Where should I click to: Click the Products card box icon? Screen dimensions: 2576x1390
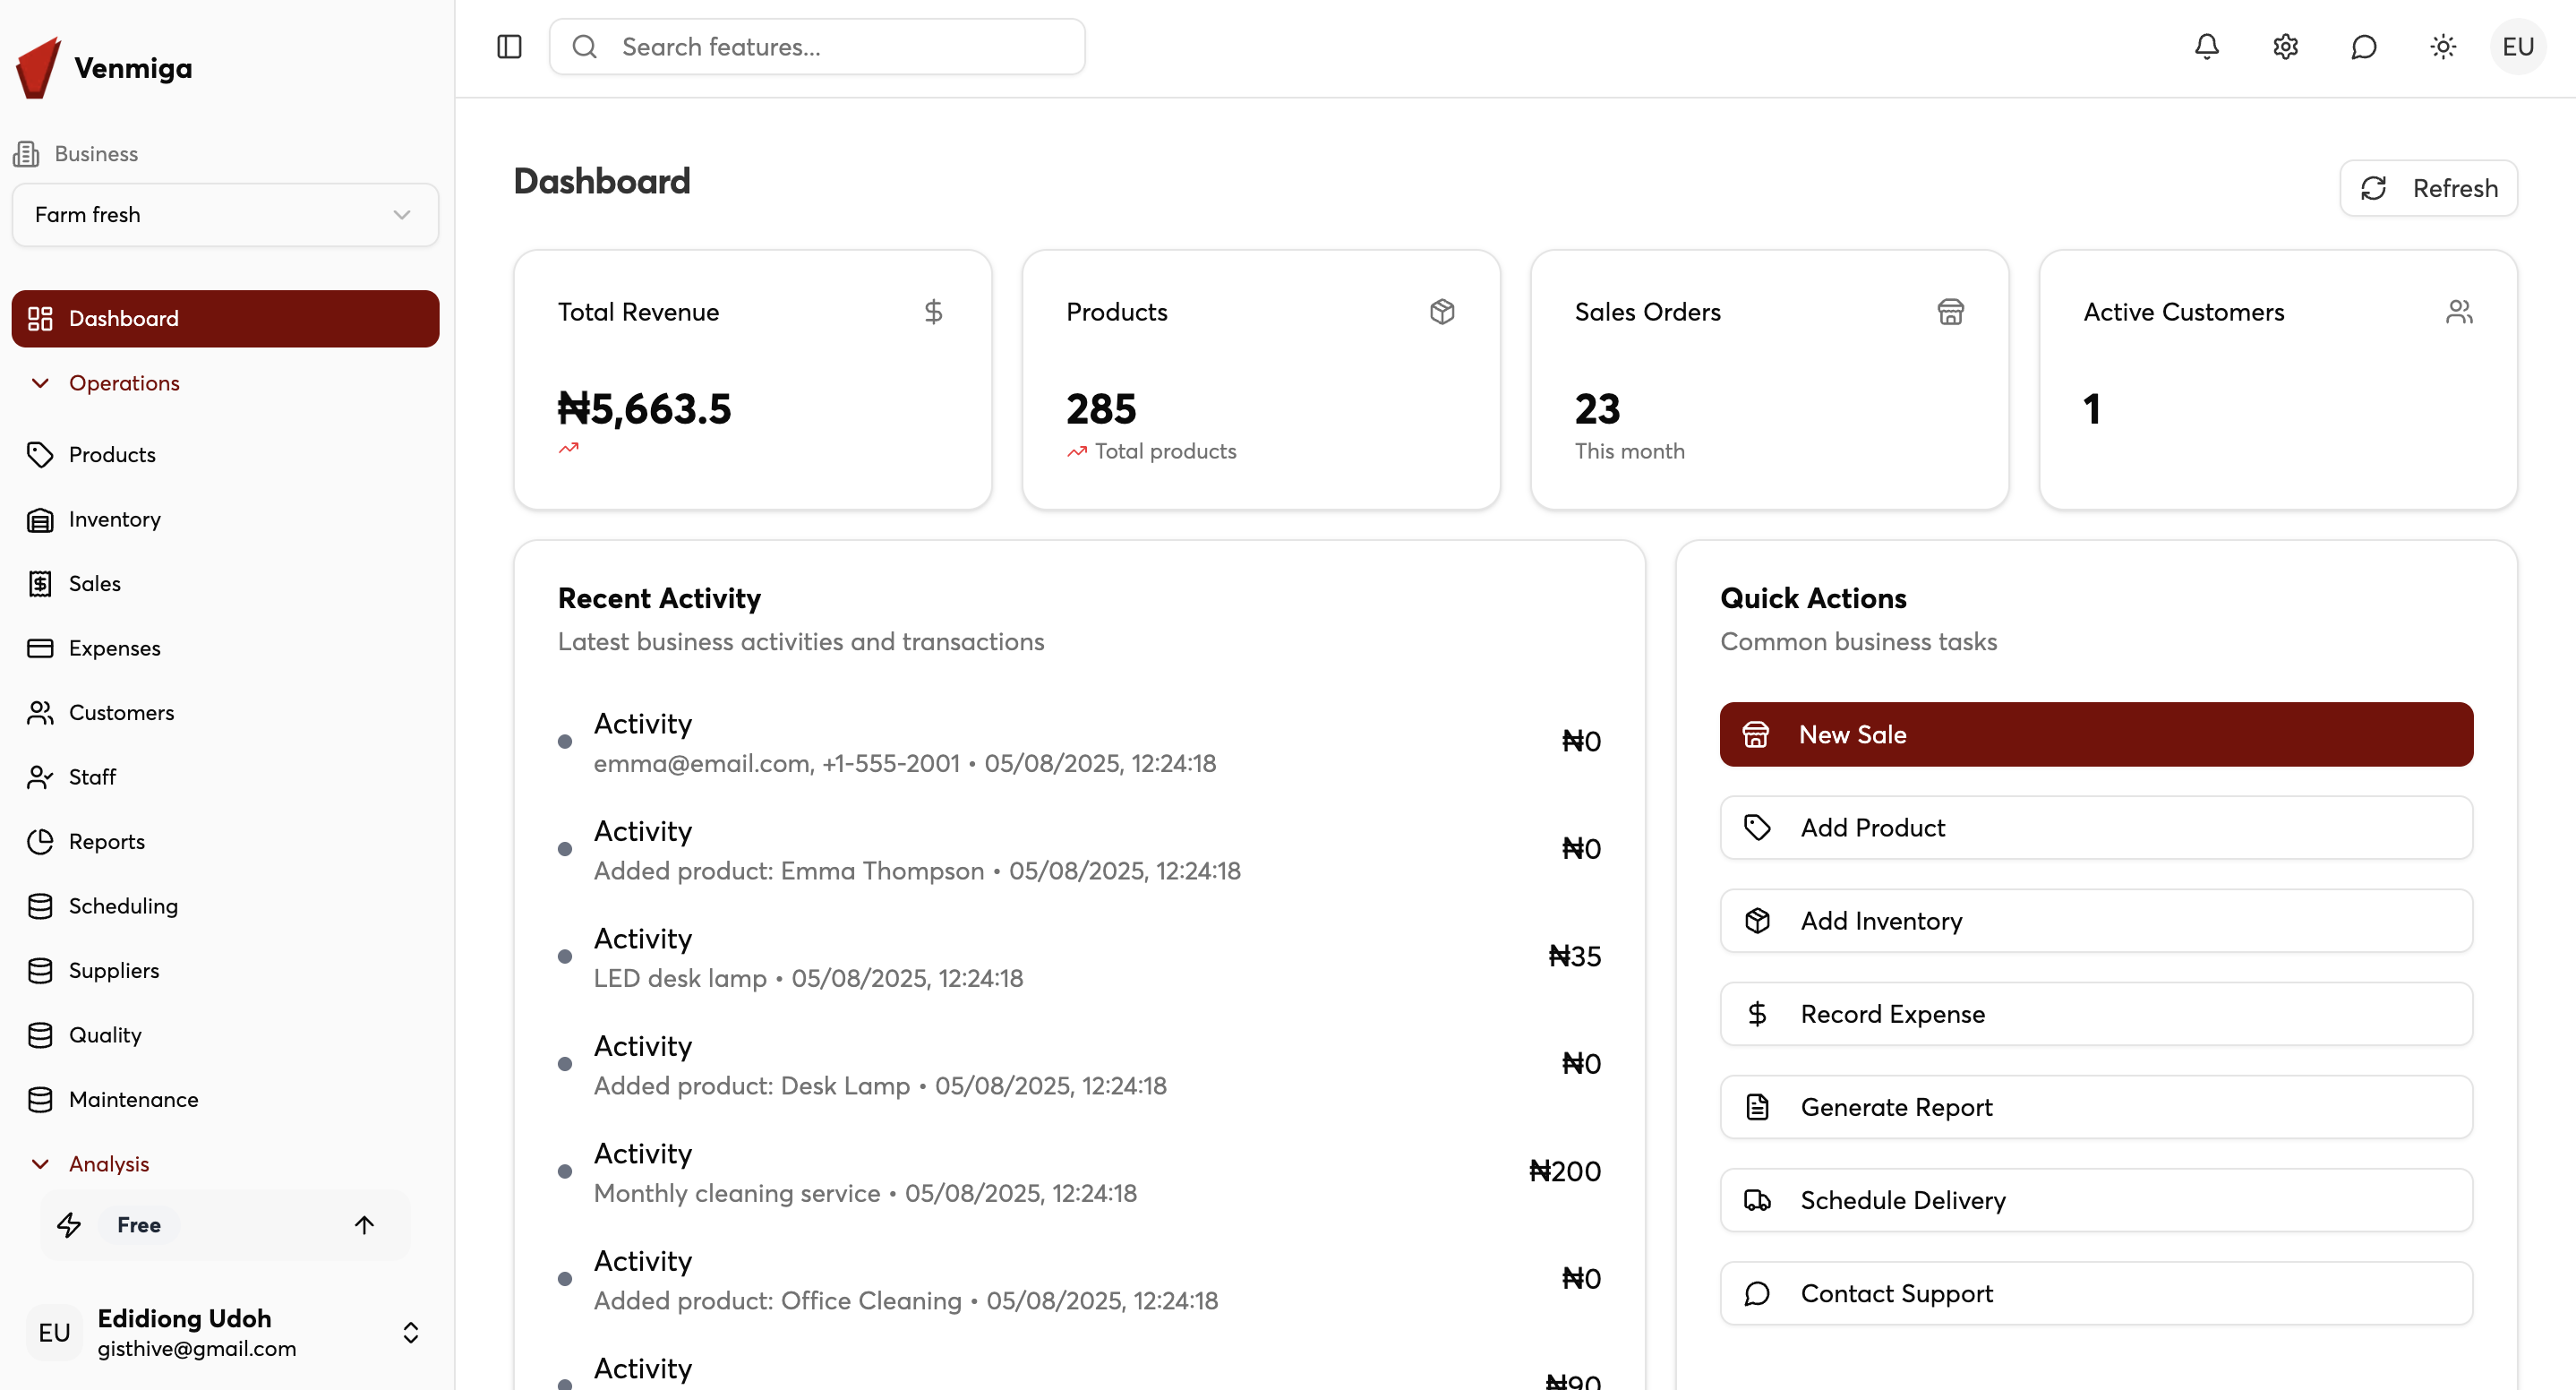[1441, 312]
